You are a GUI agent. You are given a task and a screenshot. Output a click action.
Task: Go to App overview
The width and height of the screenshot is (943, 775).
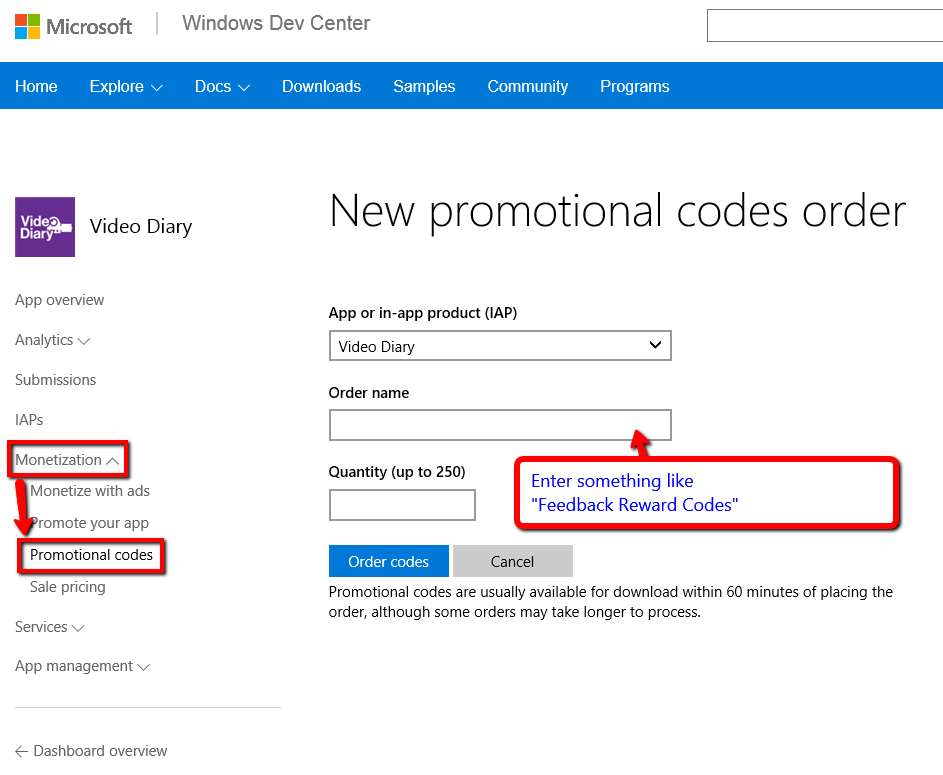point(59,300)
